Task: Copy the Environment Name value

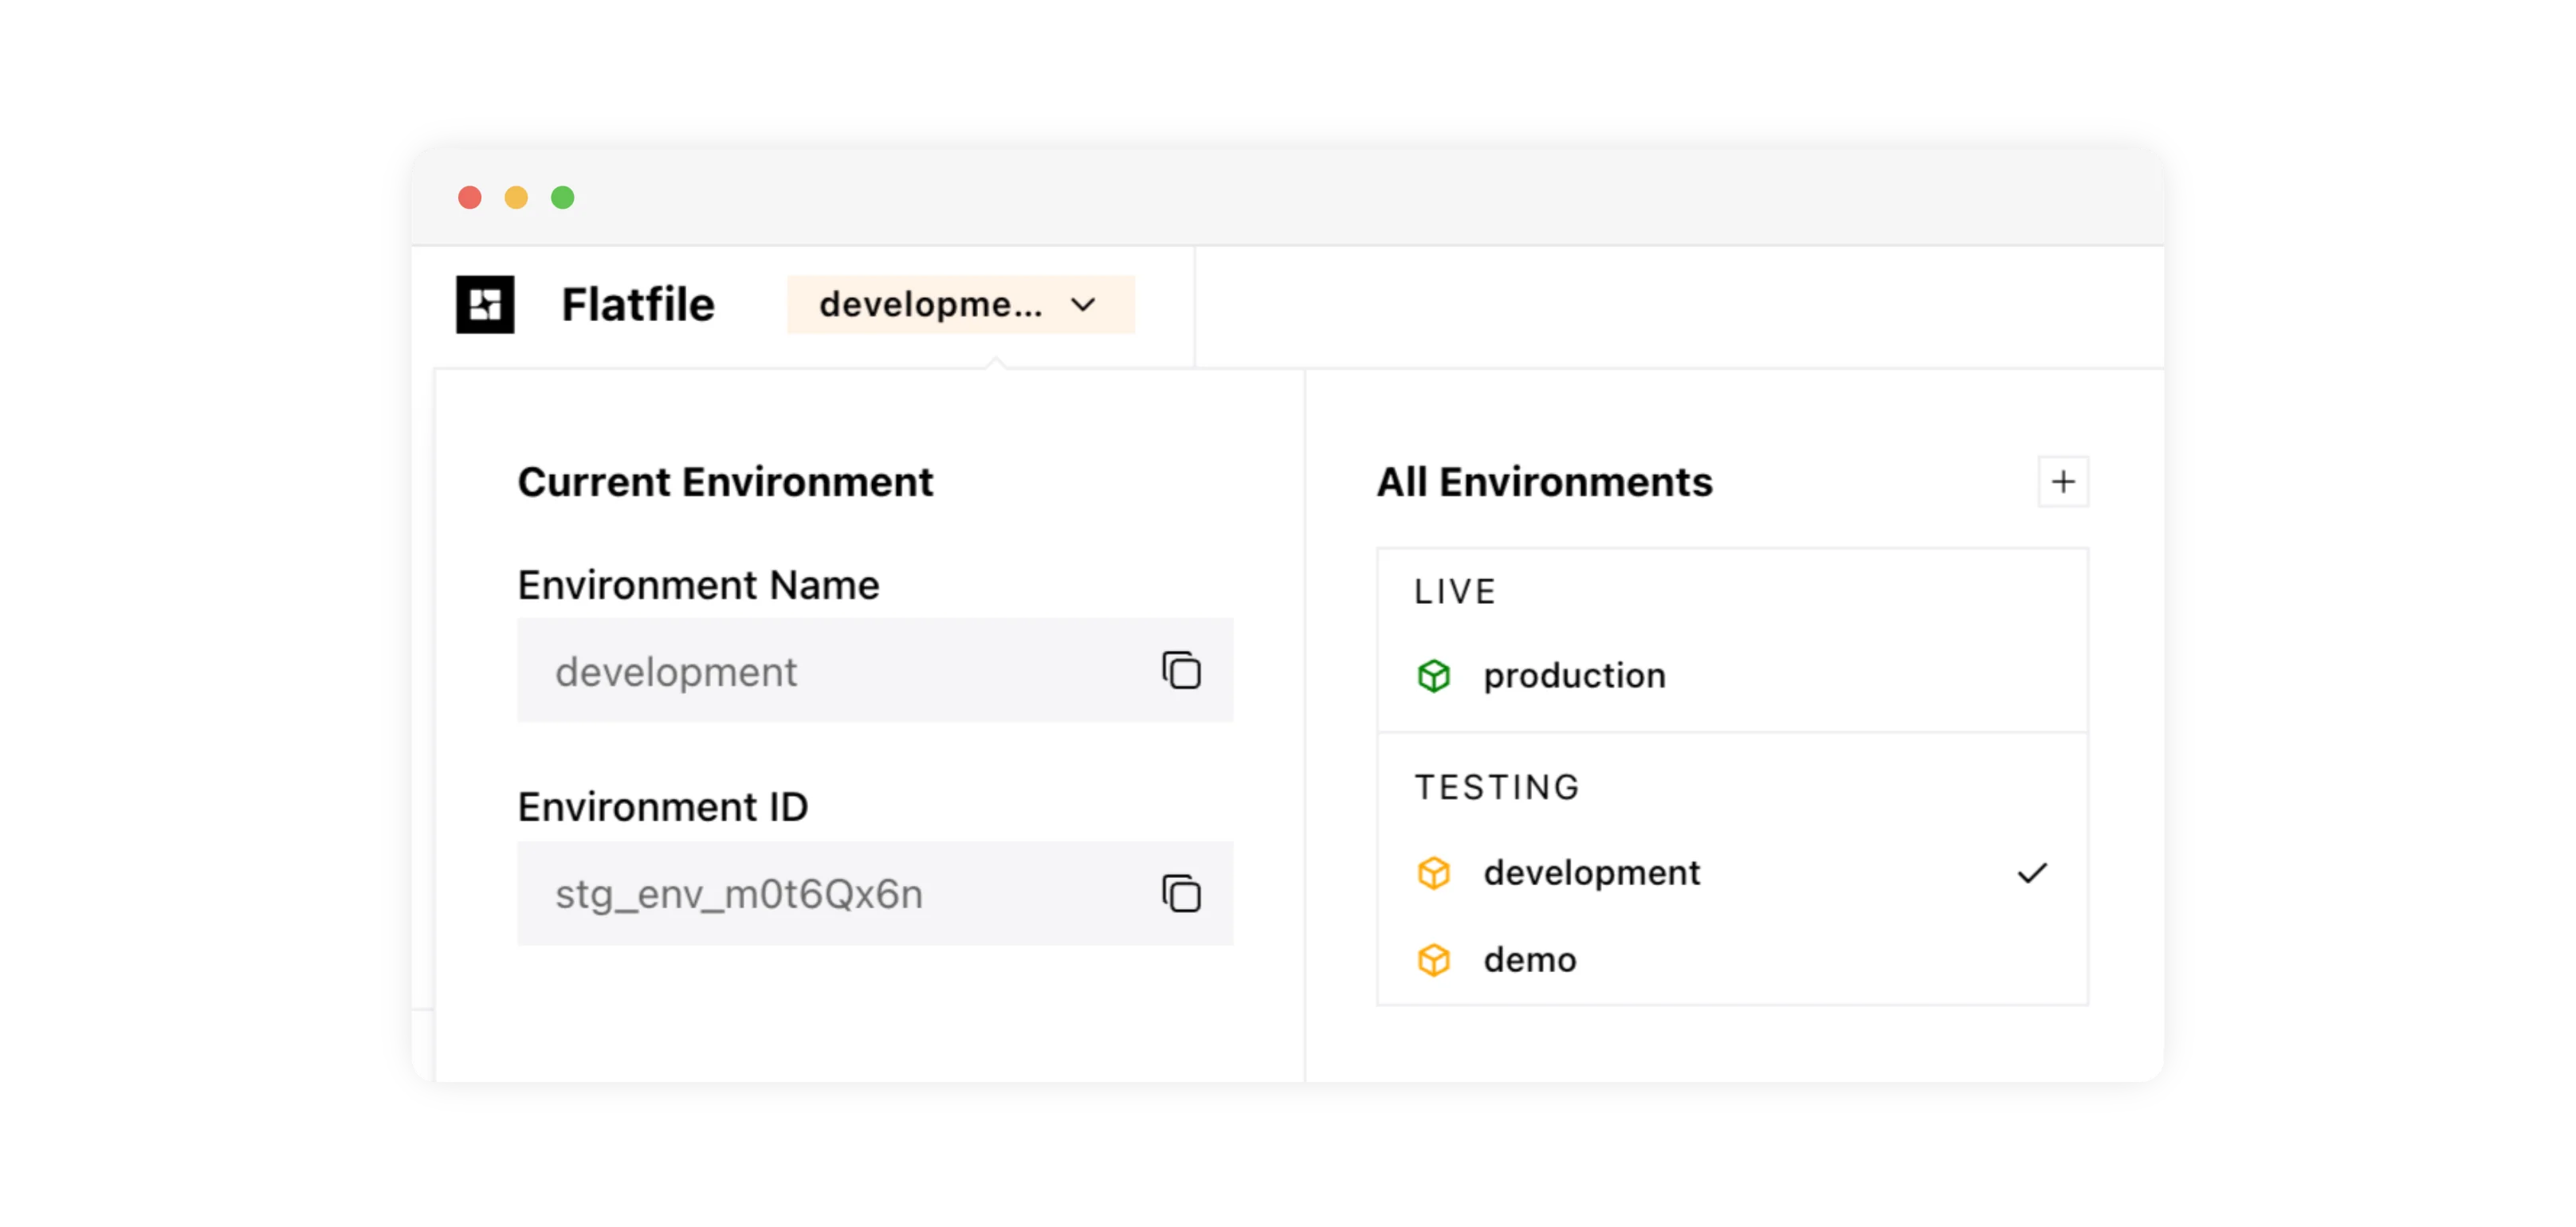Action: point(1181,670)
